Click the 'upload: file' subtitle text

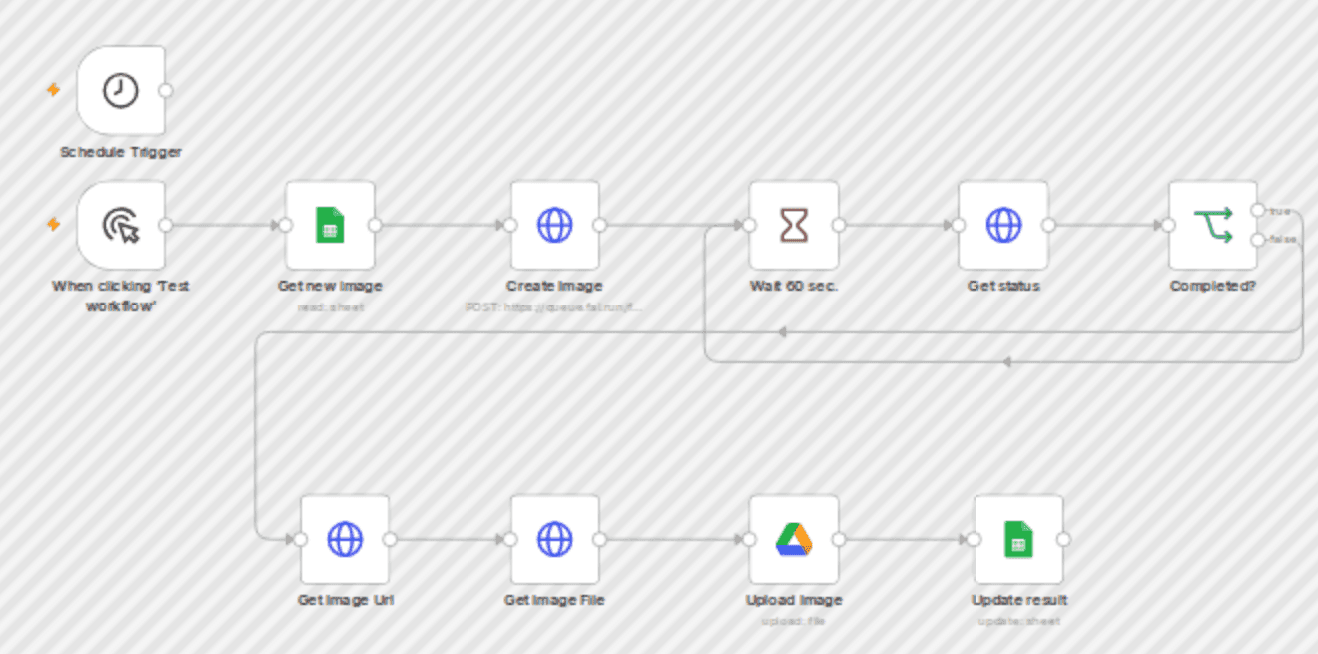pos(794,621)
